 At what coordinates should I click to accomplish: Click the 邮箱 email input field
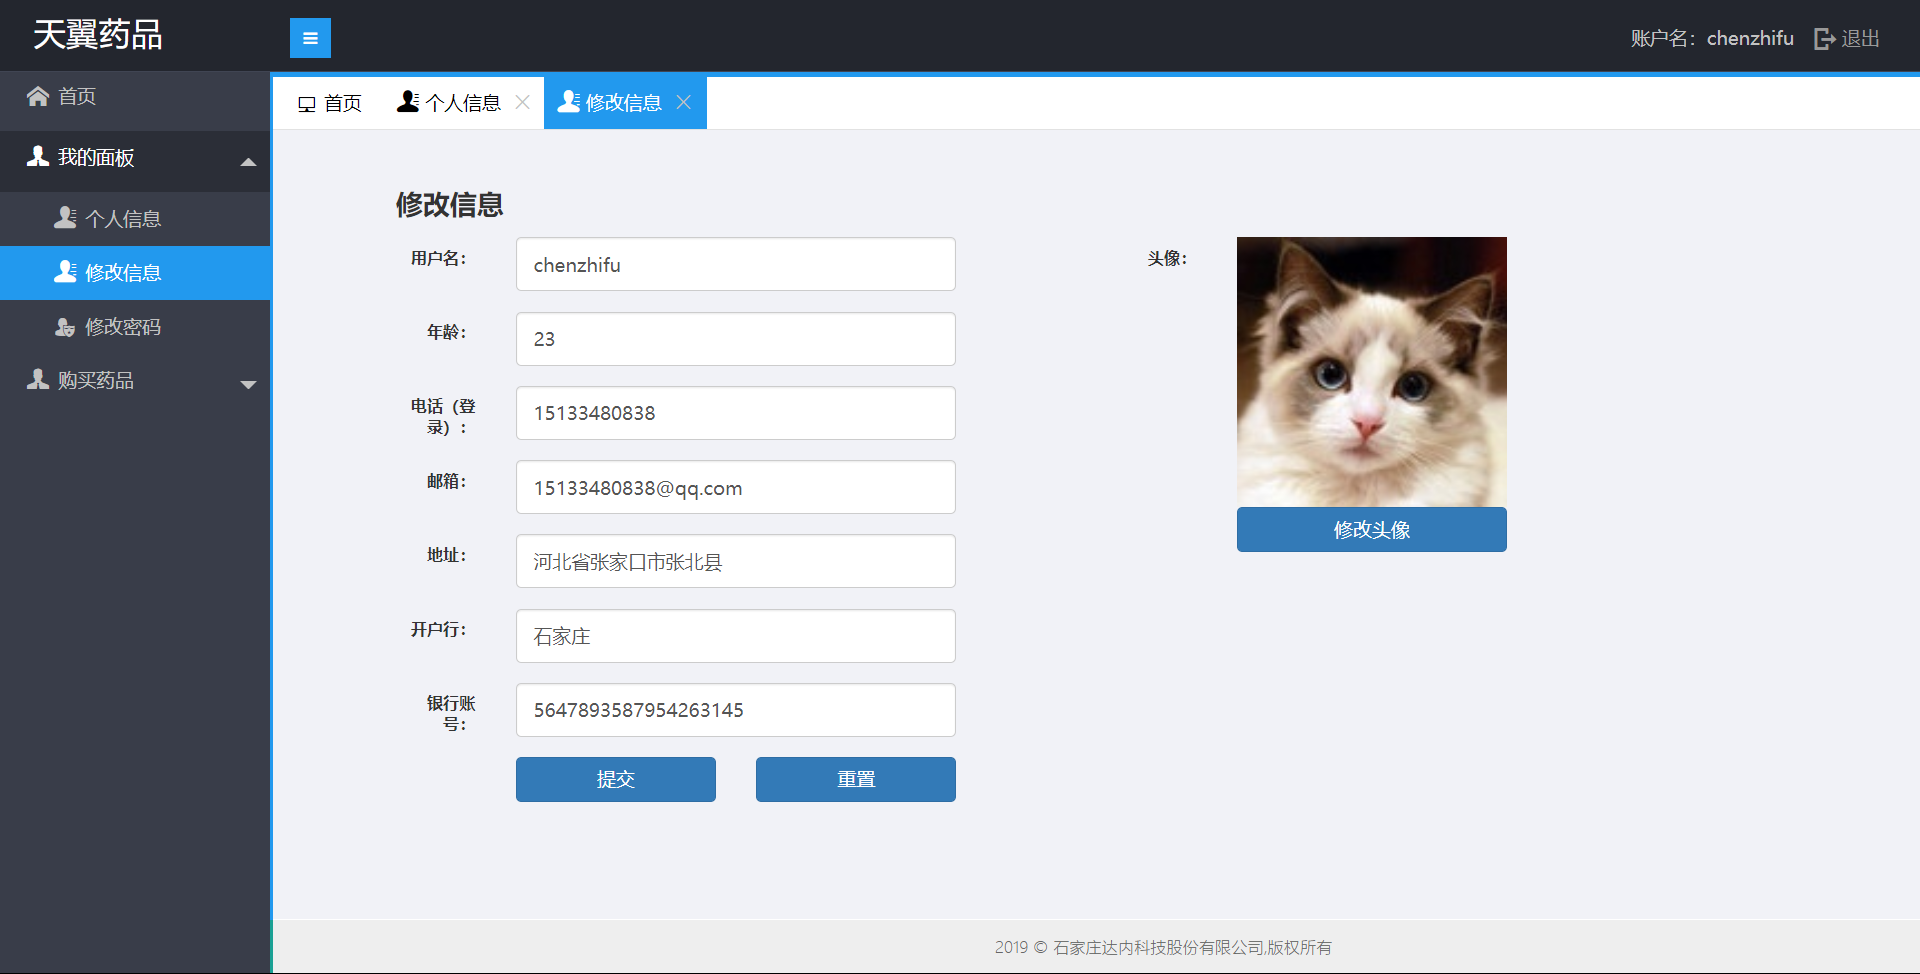(735, 487)
